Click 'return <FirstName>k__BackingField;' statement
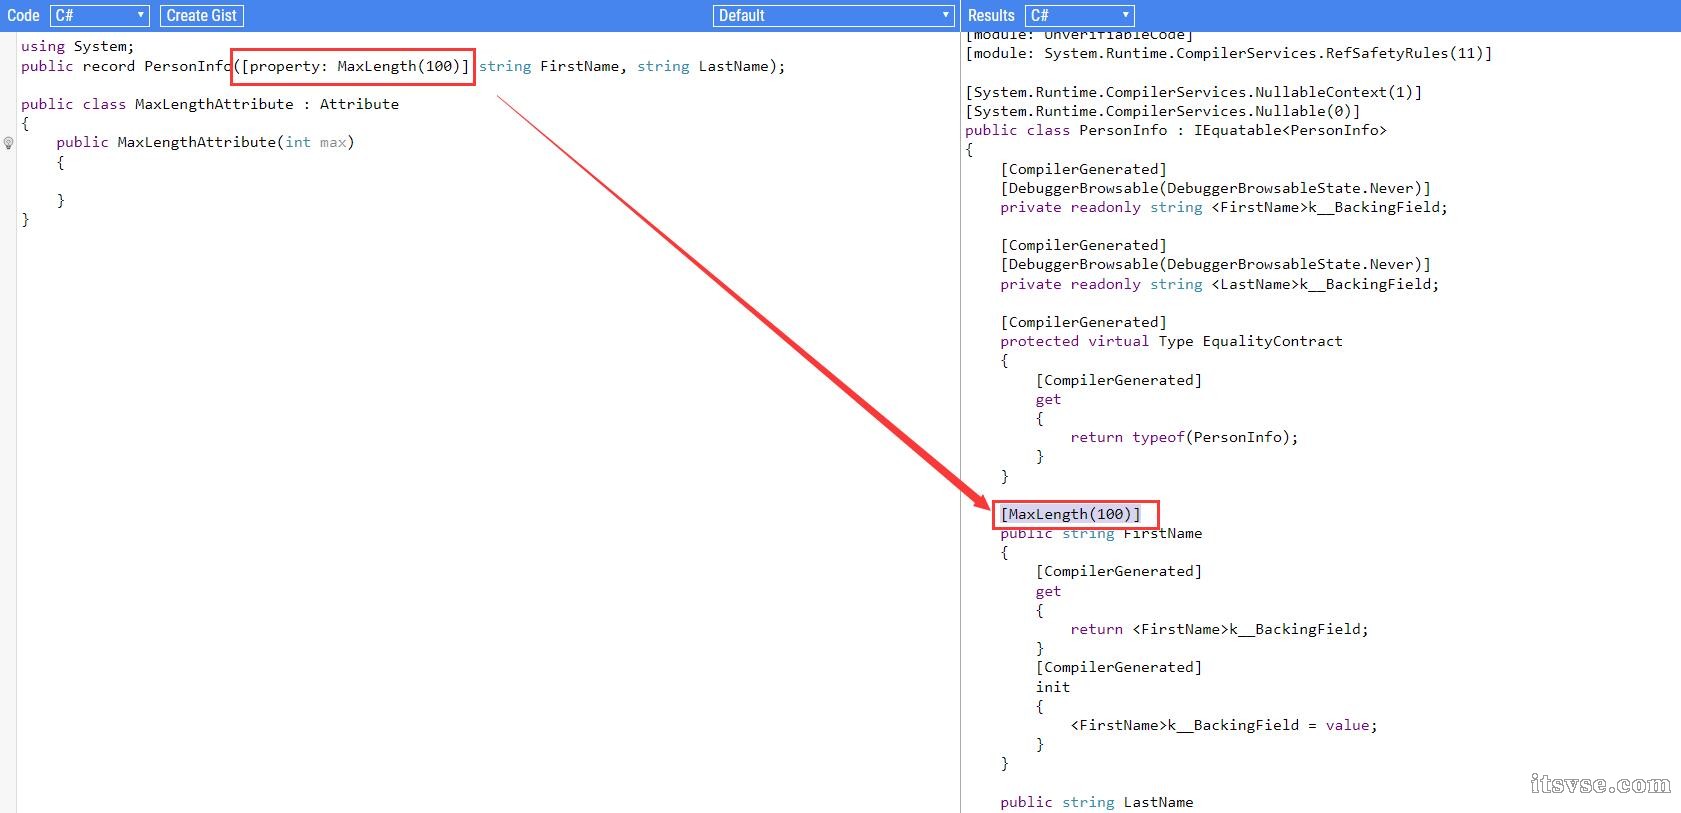This screenshot has width=1681, height=813. click(x=1219, y=629)
